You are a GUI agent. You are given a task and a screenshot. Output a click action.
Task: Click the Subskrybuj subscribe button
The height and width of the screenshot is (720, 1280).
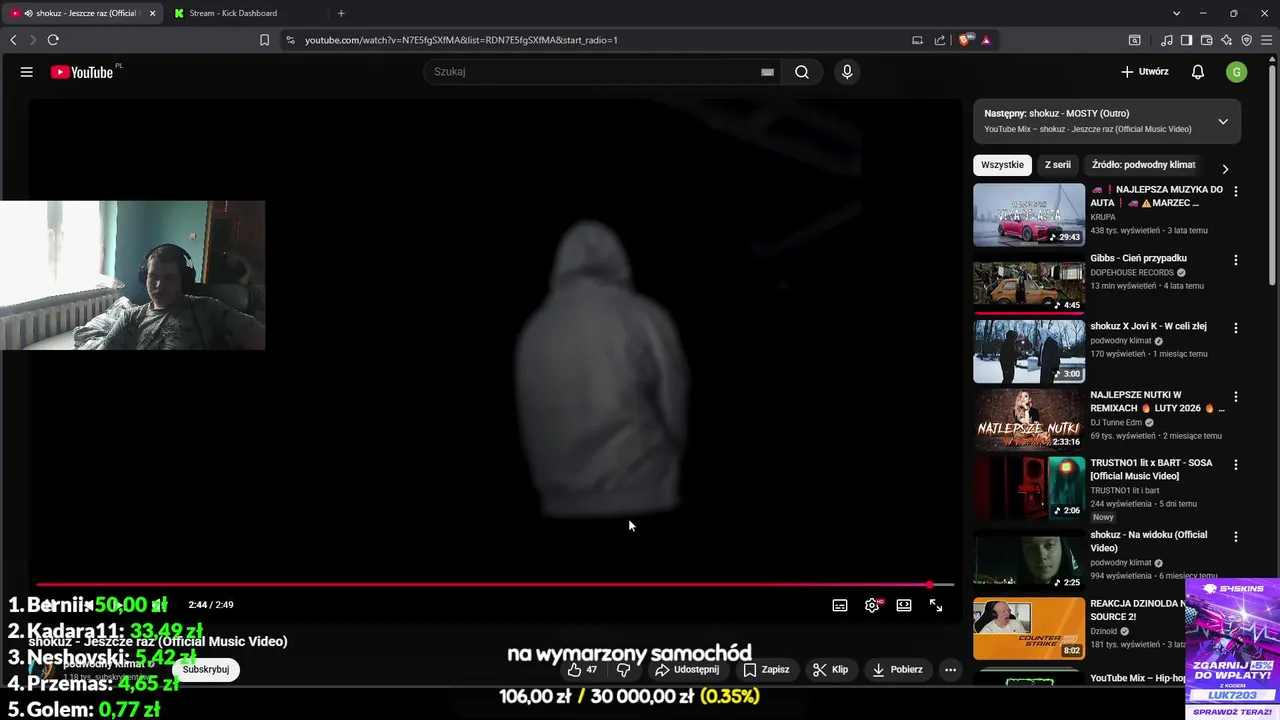point(206,670)
